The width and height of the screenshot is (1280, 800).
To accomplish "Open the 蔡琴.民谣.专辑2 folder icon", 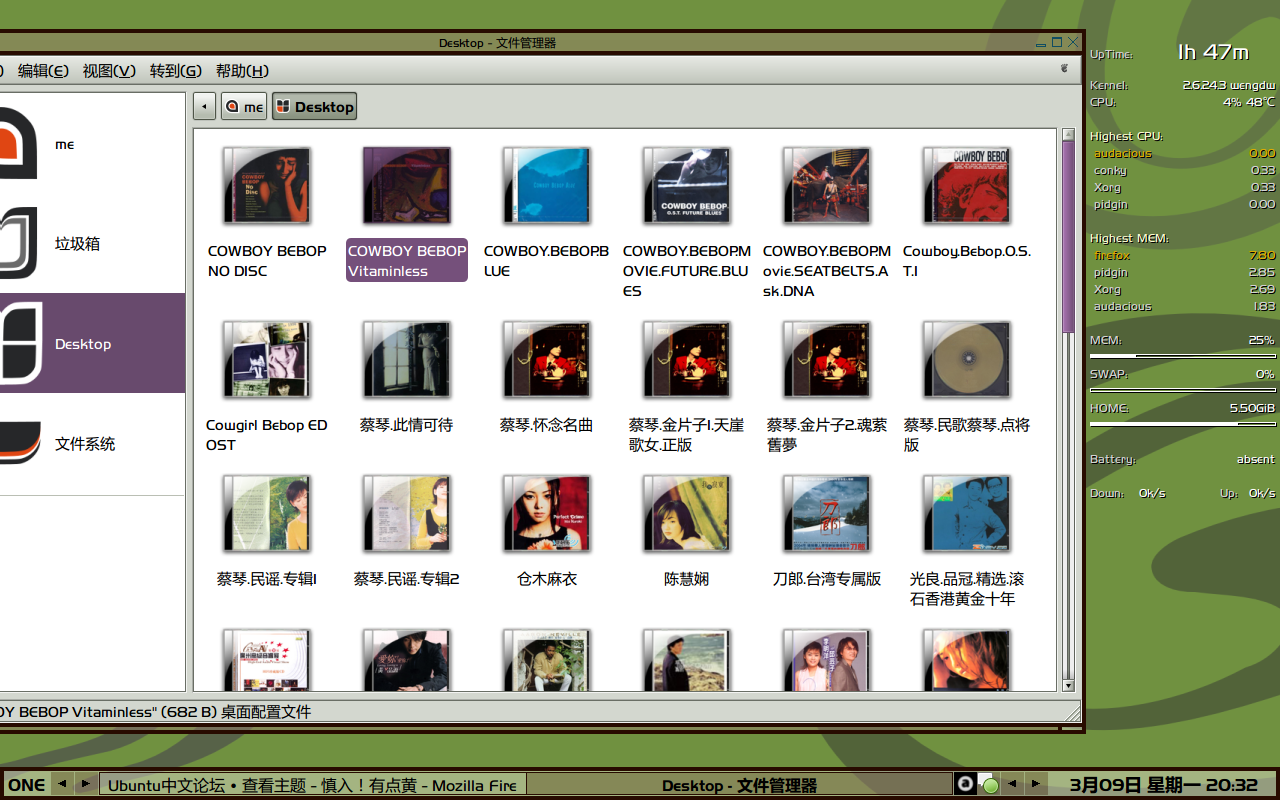I will [407, 514].
